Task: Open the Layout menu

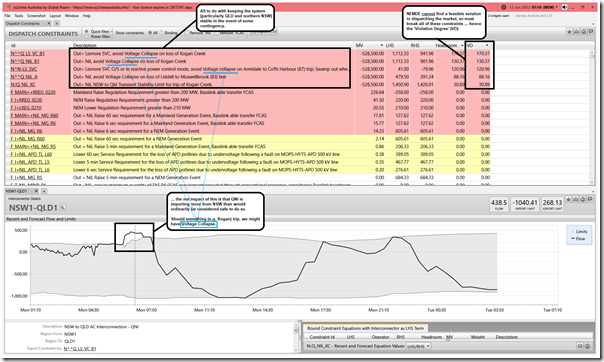Action: tap(55, 16)
